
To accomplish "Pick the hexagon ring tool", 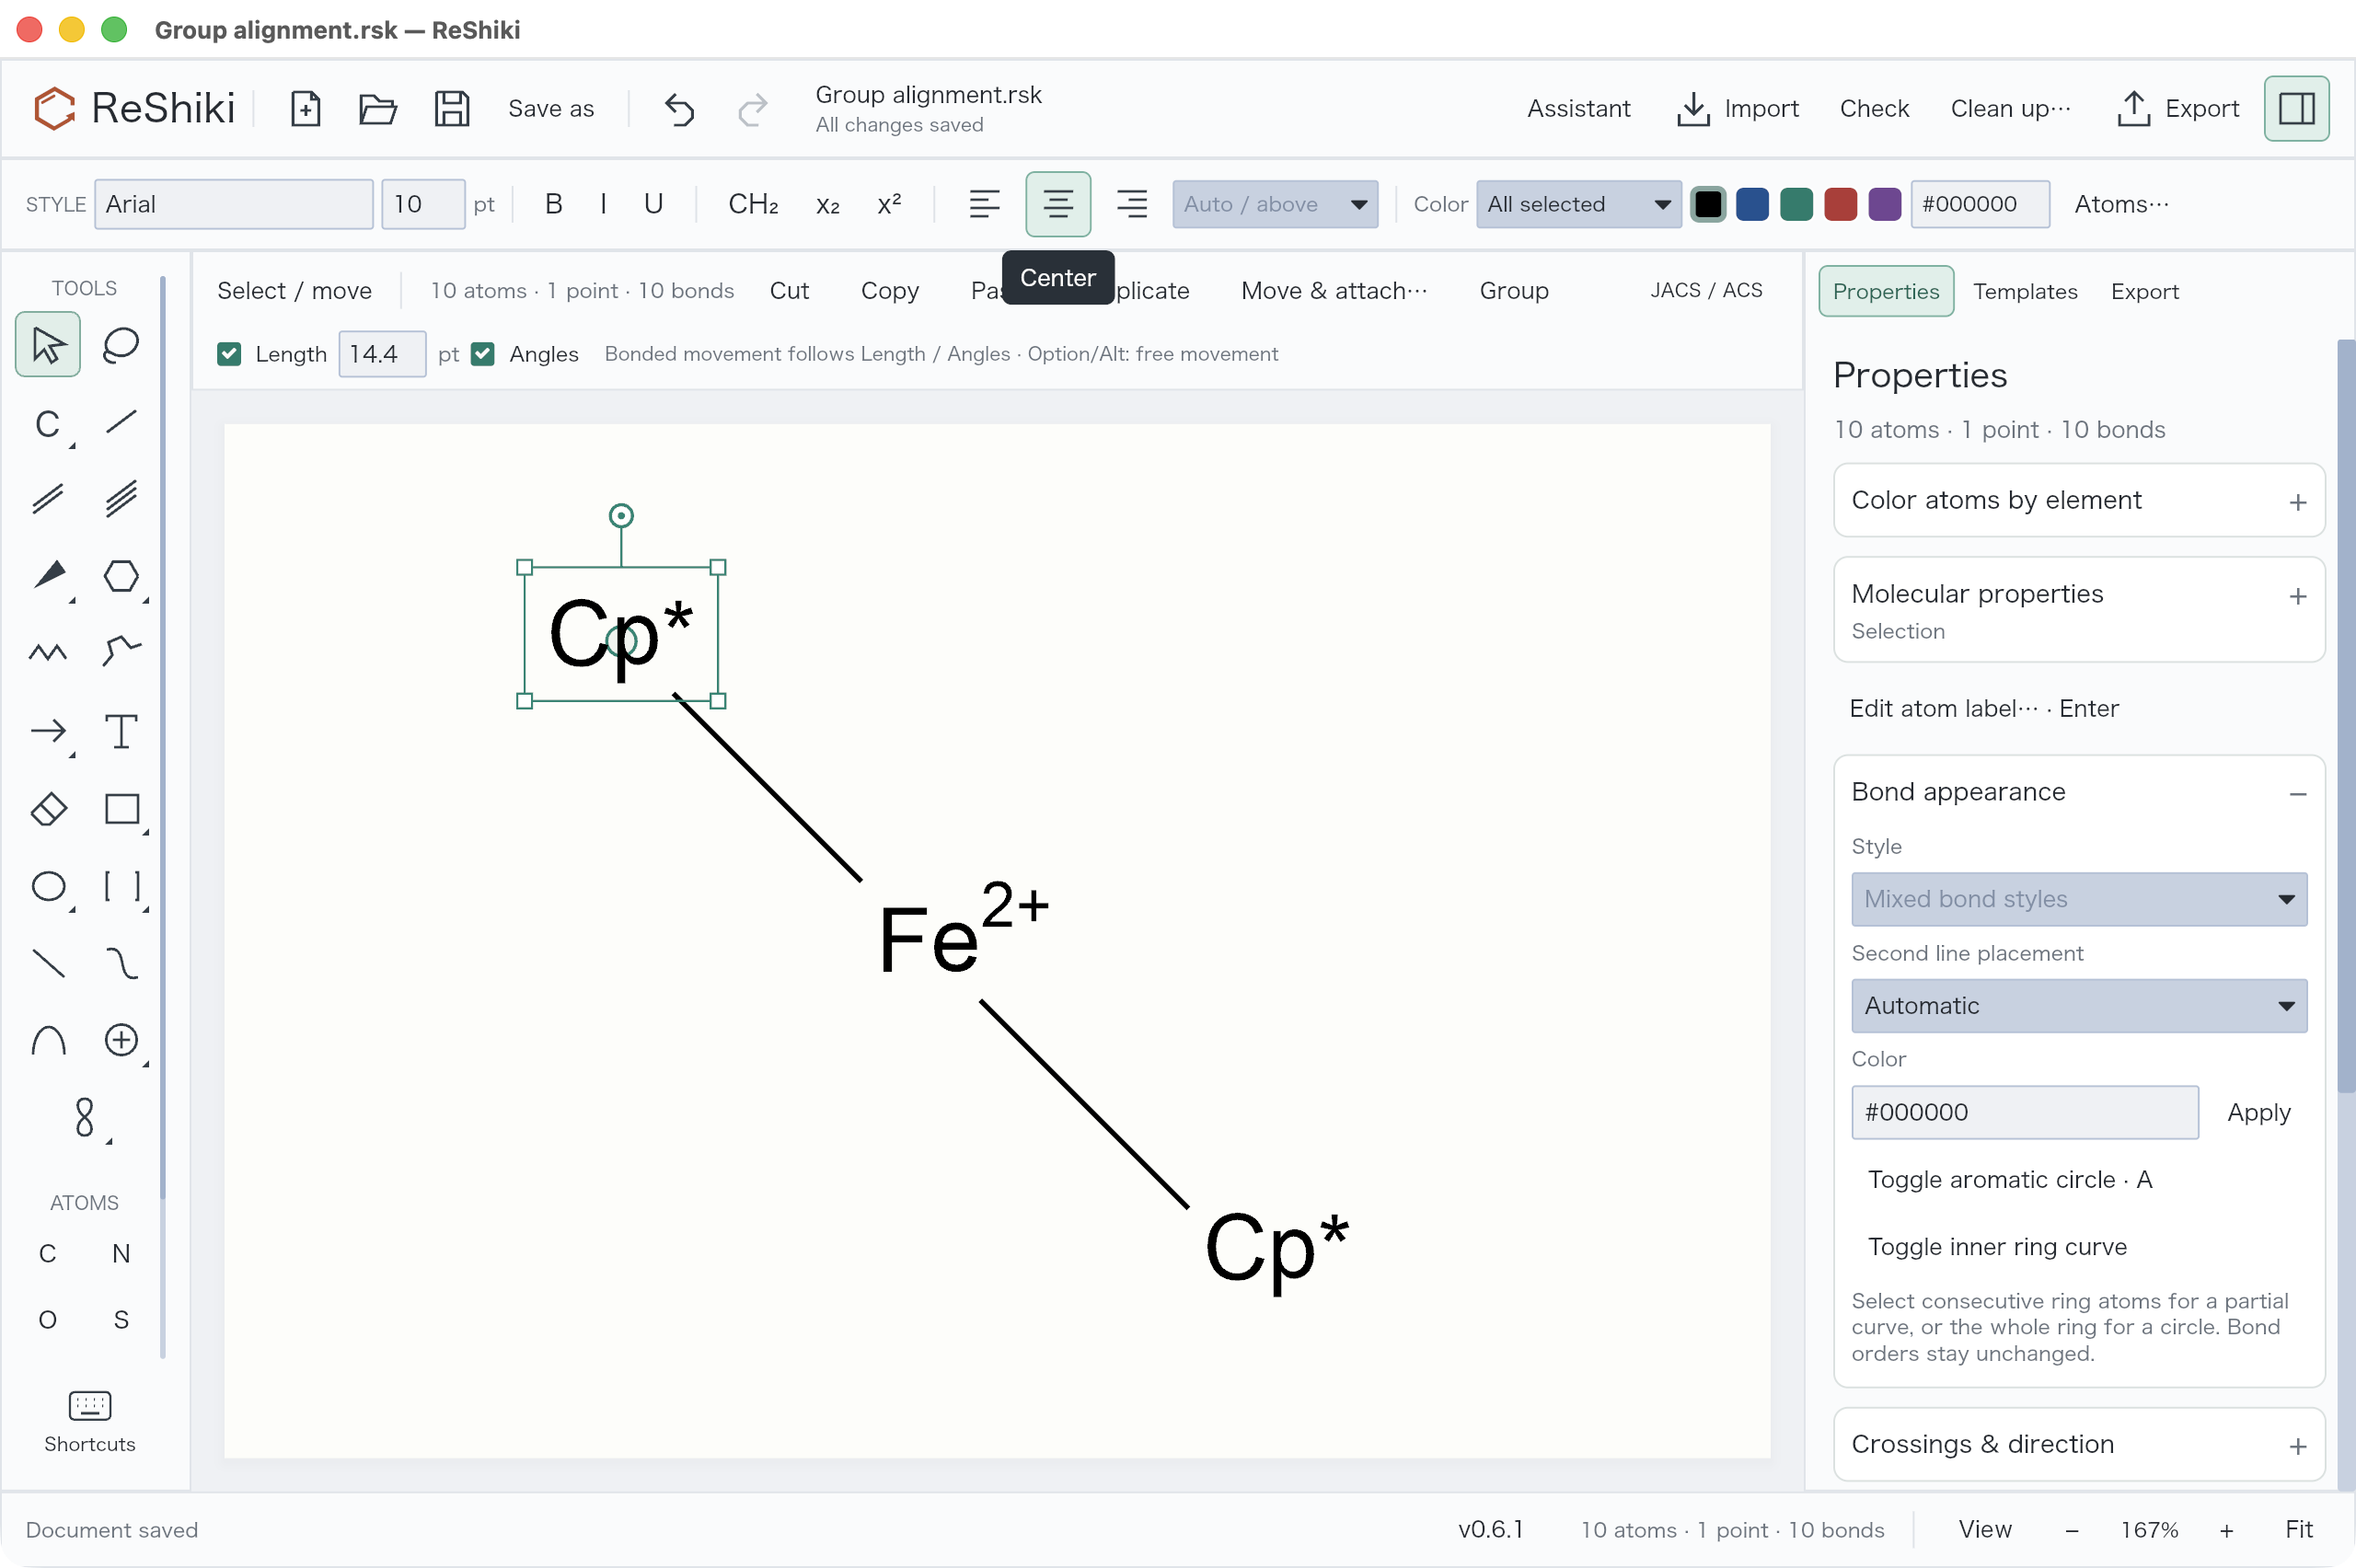I will click(x=121, y=576).
